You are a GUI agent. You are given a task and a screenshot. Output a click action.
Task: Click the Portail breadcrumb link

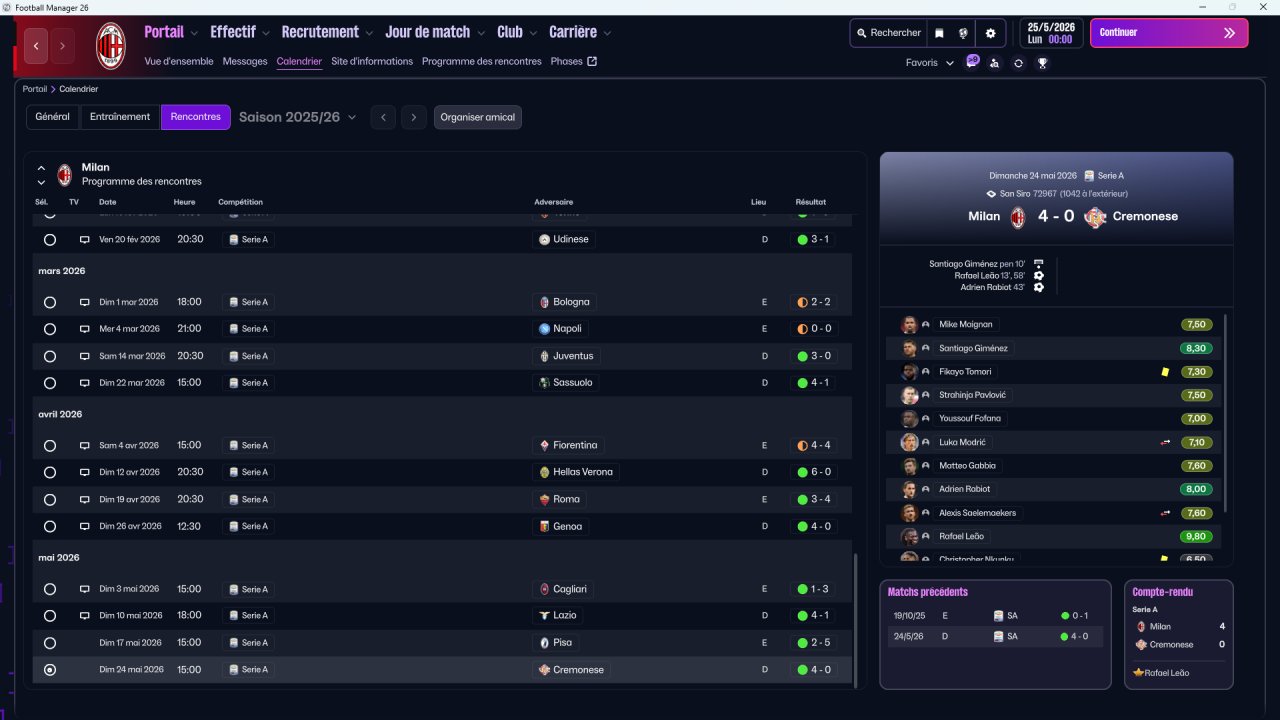click(35, 89)
